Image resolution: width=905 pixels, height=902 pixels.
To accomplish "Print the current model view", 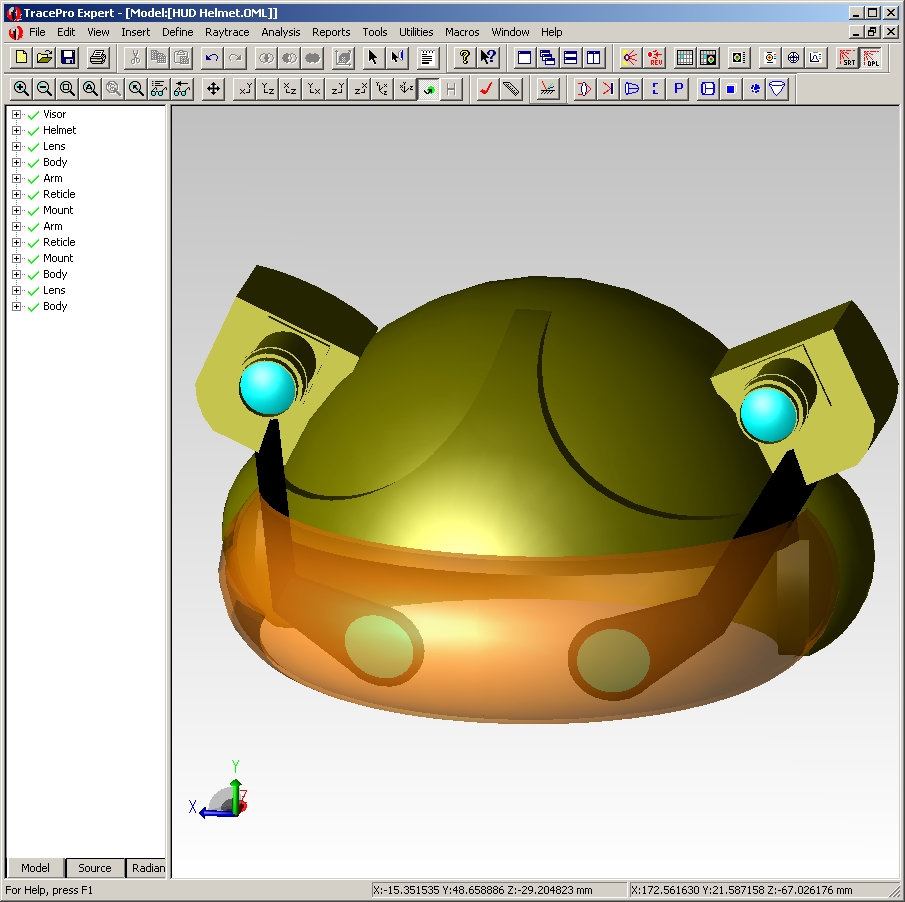I will [x=97, y=58].
